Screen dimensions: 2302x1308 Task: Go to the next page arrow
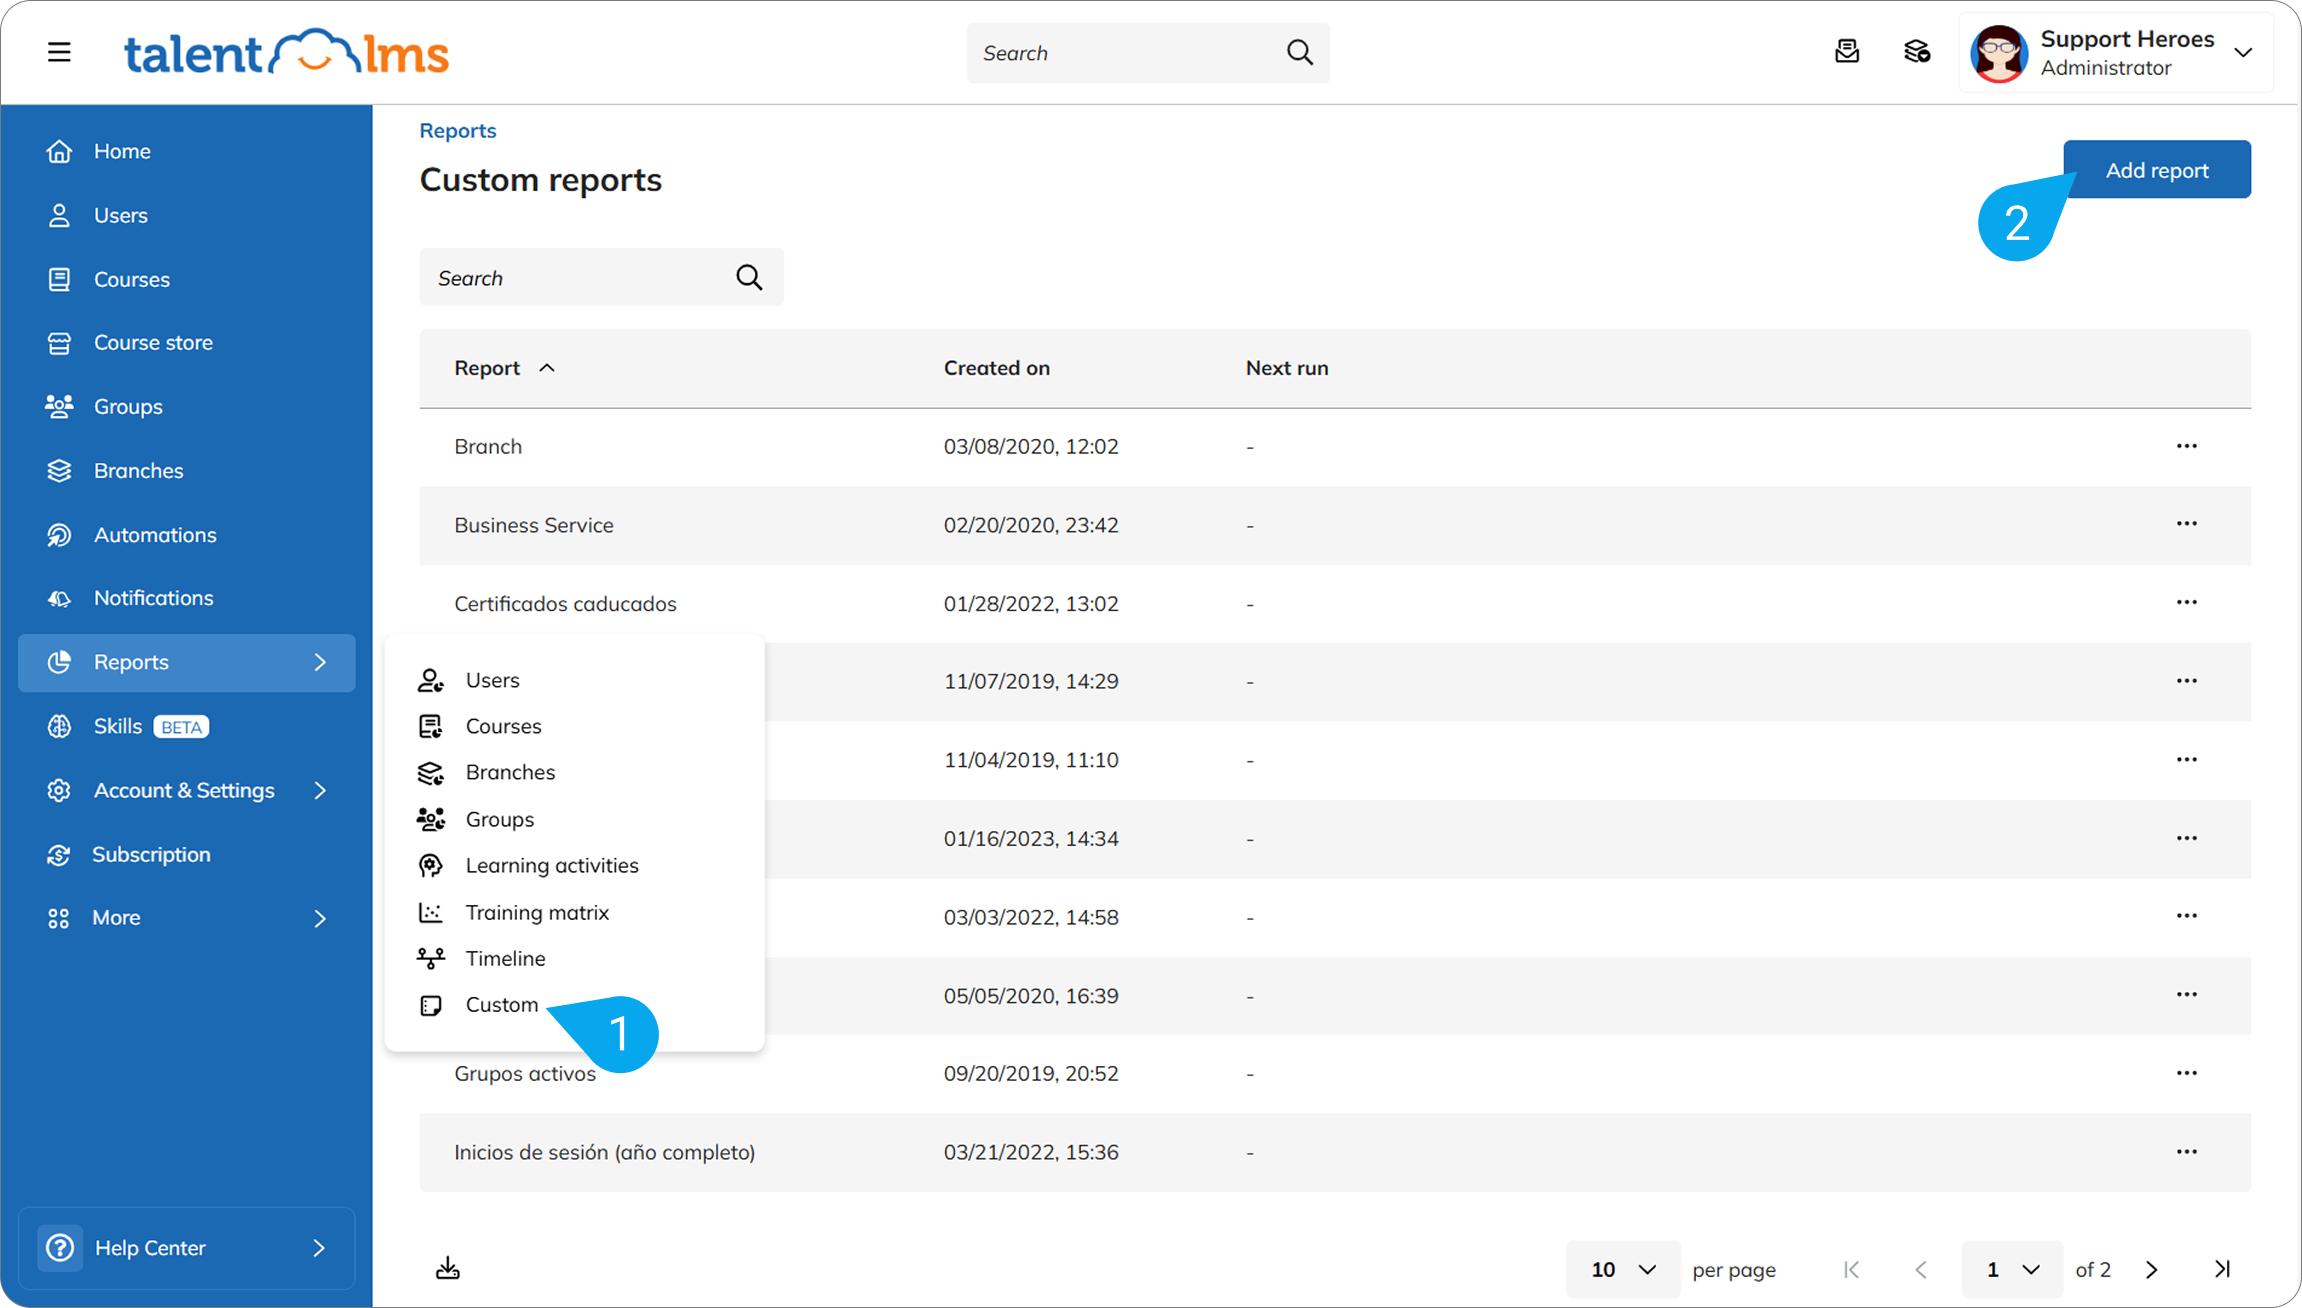pos(2152,1269)
